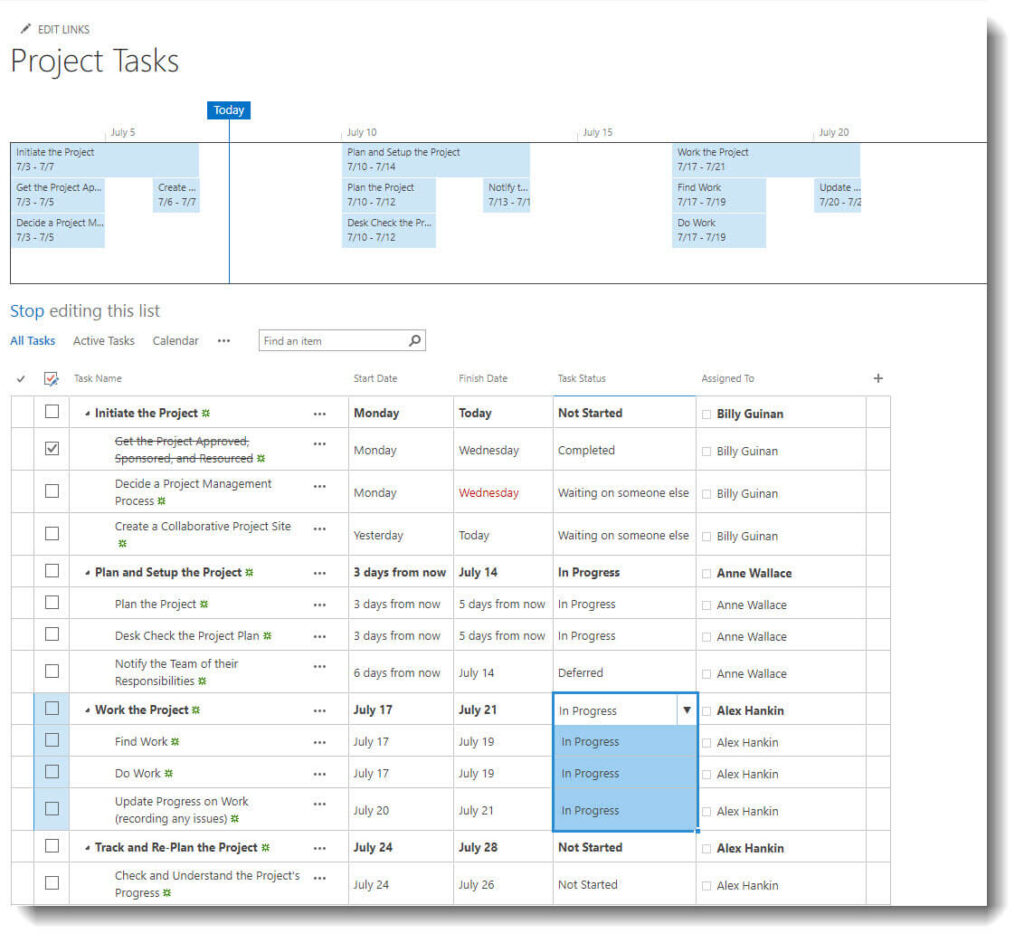This screenshot has width=1024, height=943.
Task: Switch to the Calendar view
Action: click(x=175, y=341)
